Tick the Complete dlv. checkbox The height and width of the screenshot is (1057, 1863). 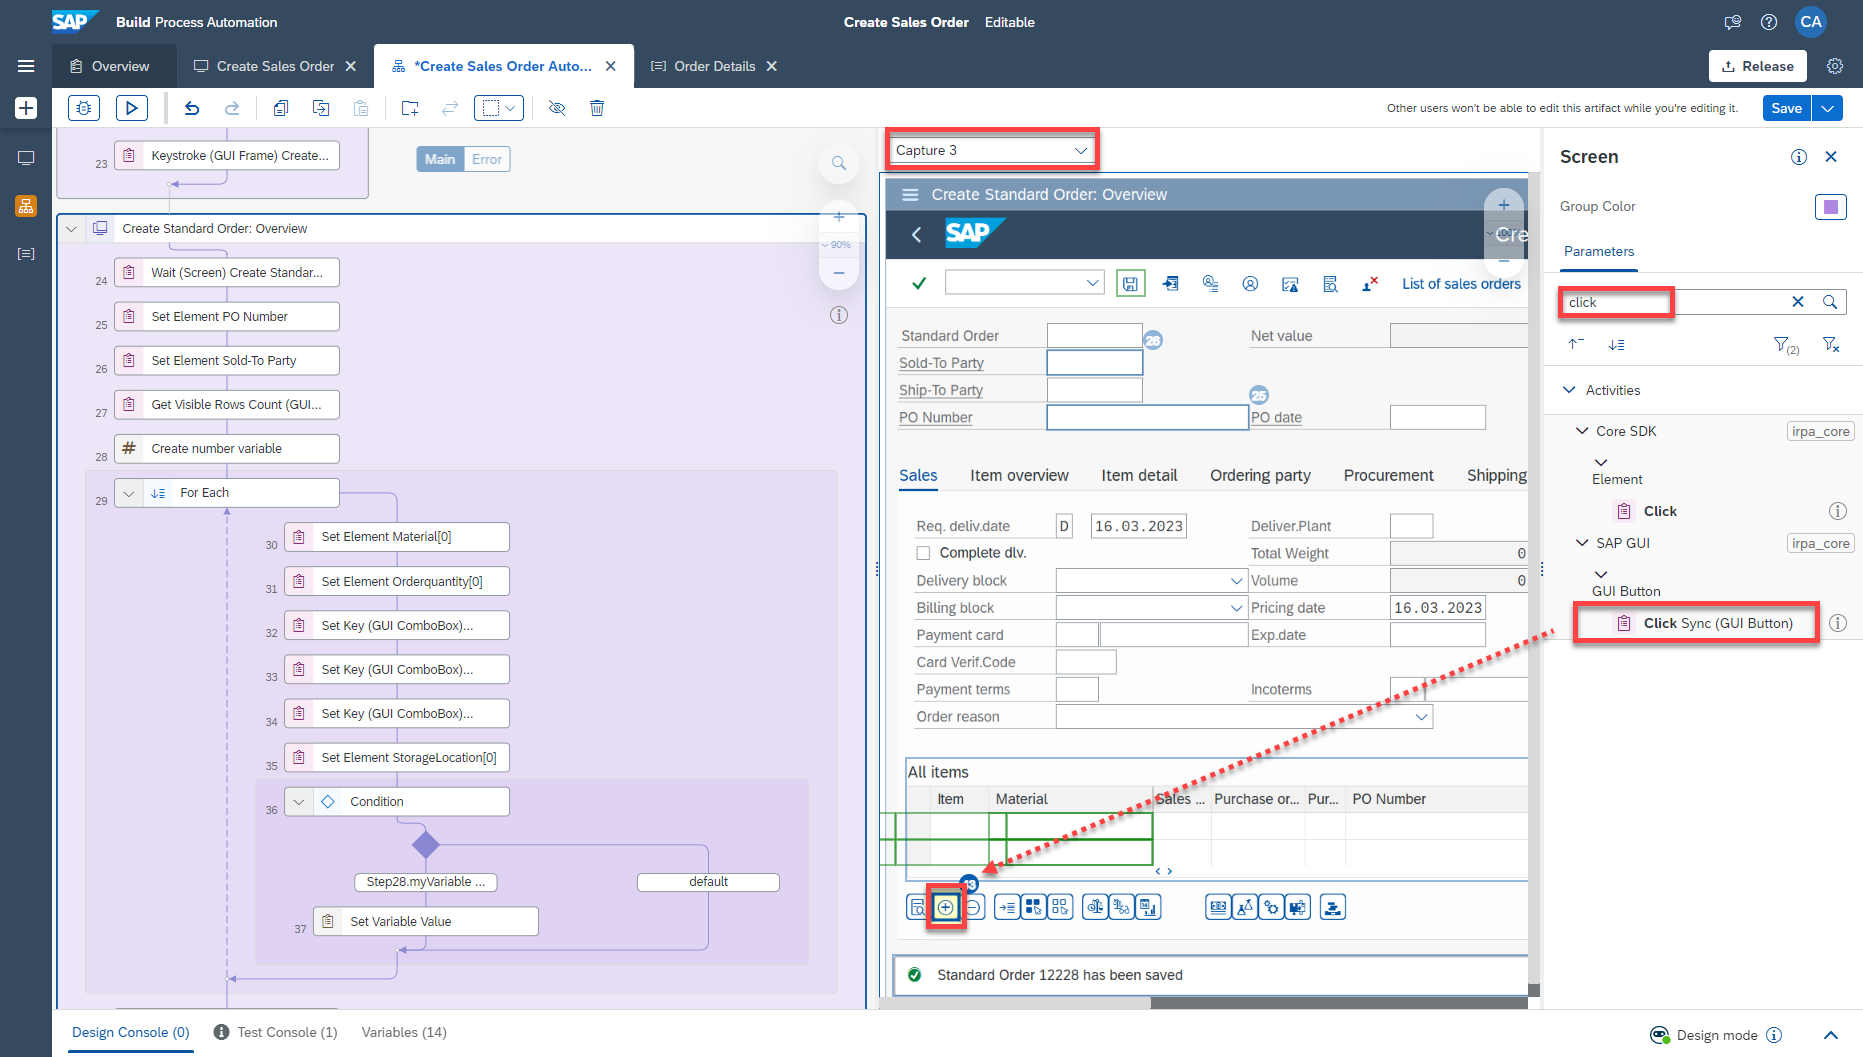[x=923, y=553]
